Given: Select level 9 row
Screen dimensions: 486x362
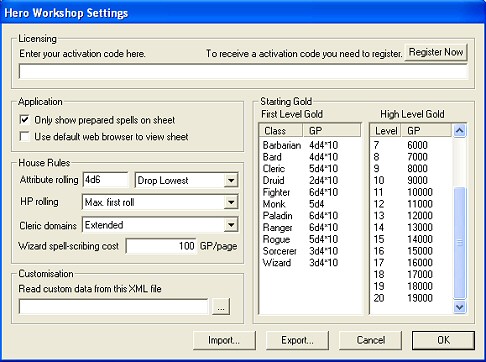Looking at the screenshot, I should point(412,169).
